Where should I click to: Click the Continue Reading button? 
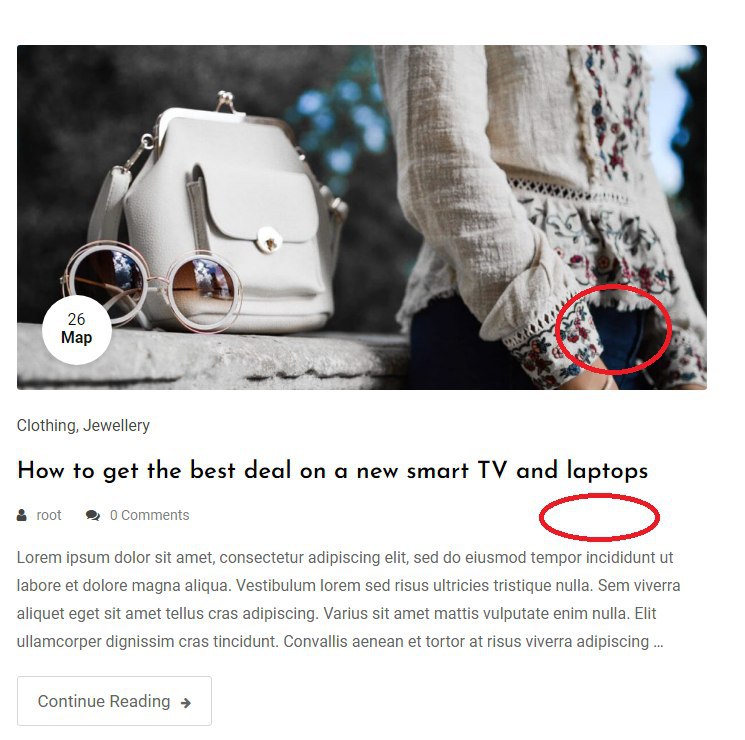pyautogui.click(x=115, y=701)
